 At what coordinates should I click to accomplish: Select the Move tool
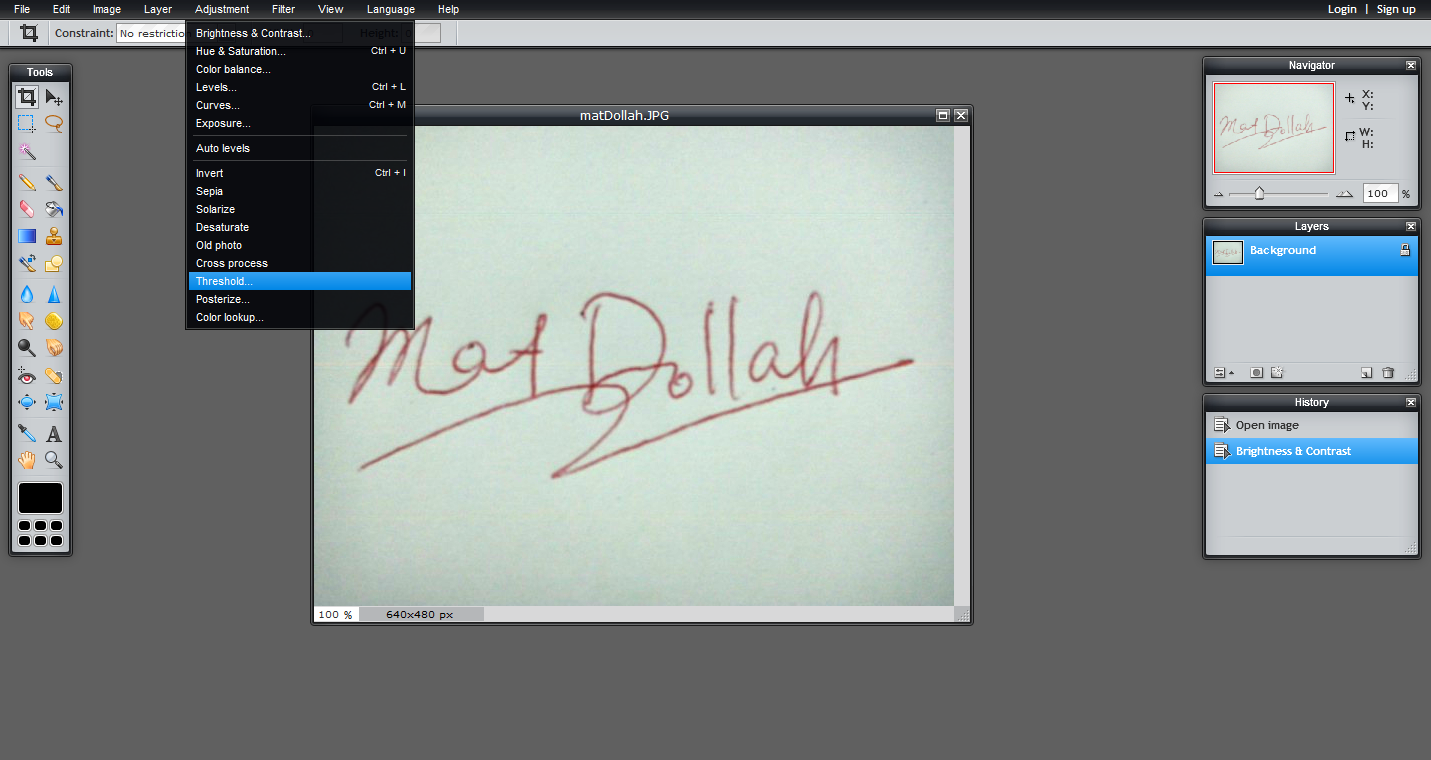coord(54,97)
